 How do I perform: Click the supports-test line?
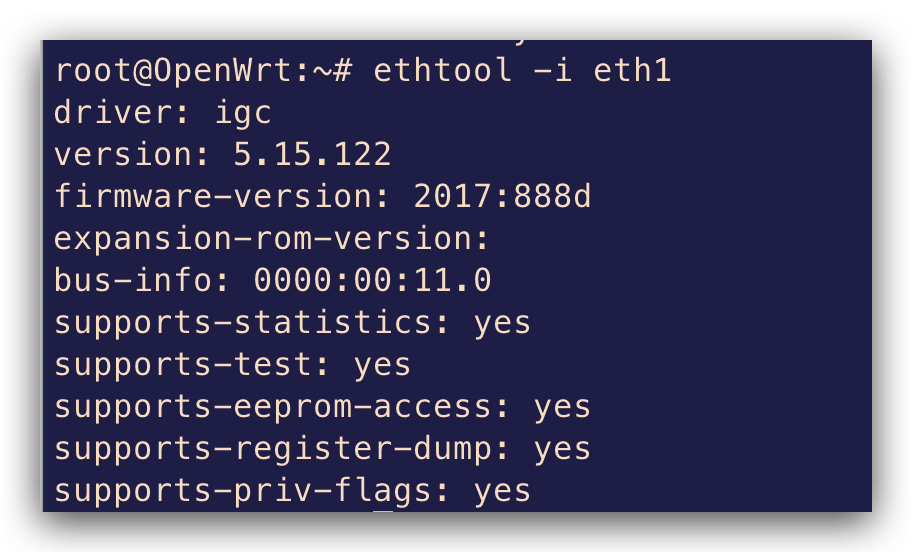coord(232,365)
